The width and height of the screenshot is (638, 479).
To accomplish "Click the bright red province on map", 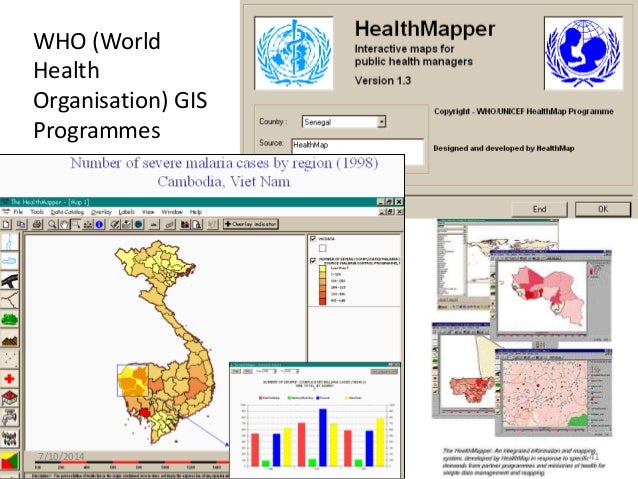I will (x=144, y=413).
